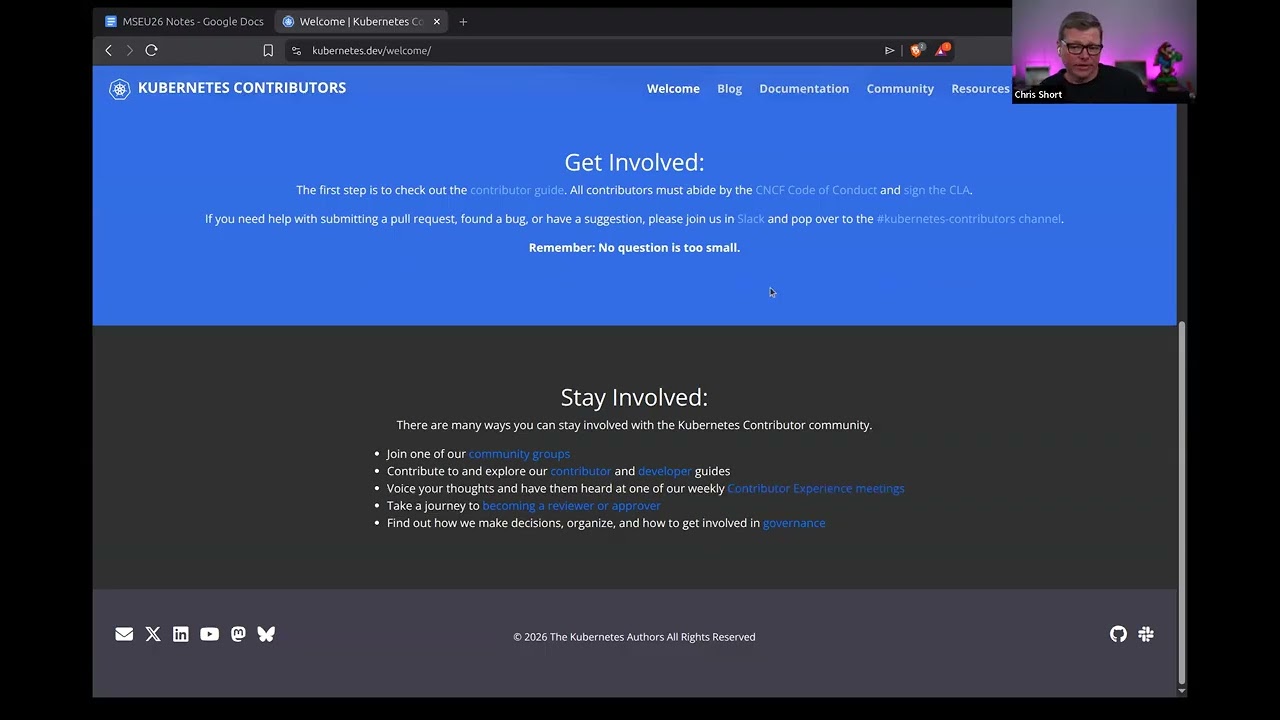Viewport: 1280px width, 720px height.
Task: Open the contributor guides link in the list
Action: tap(580, 471)
